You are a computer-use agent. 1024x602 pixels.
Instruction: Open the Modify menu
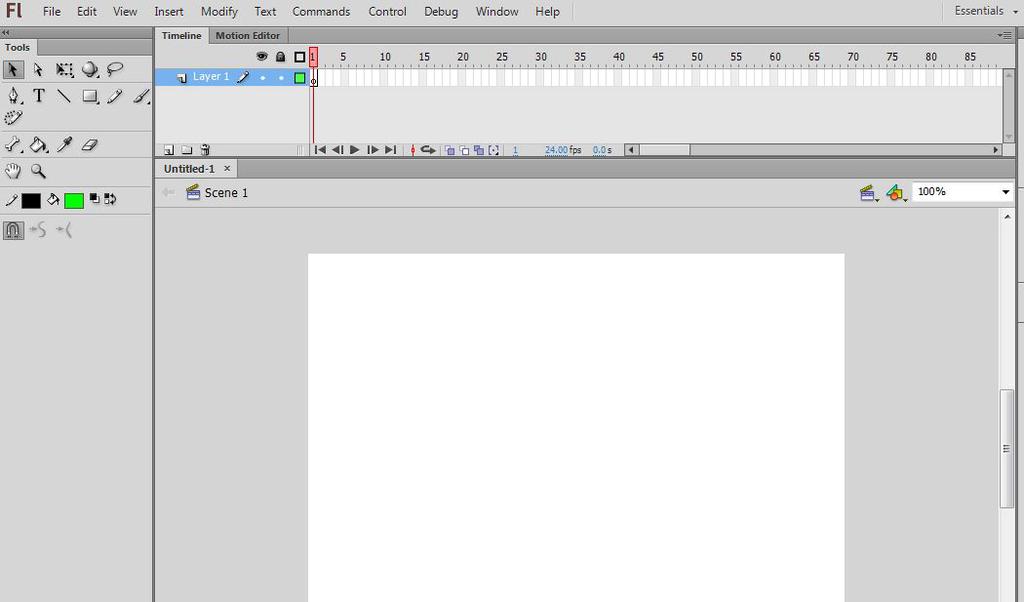coord(219,11)
